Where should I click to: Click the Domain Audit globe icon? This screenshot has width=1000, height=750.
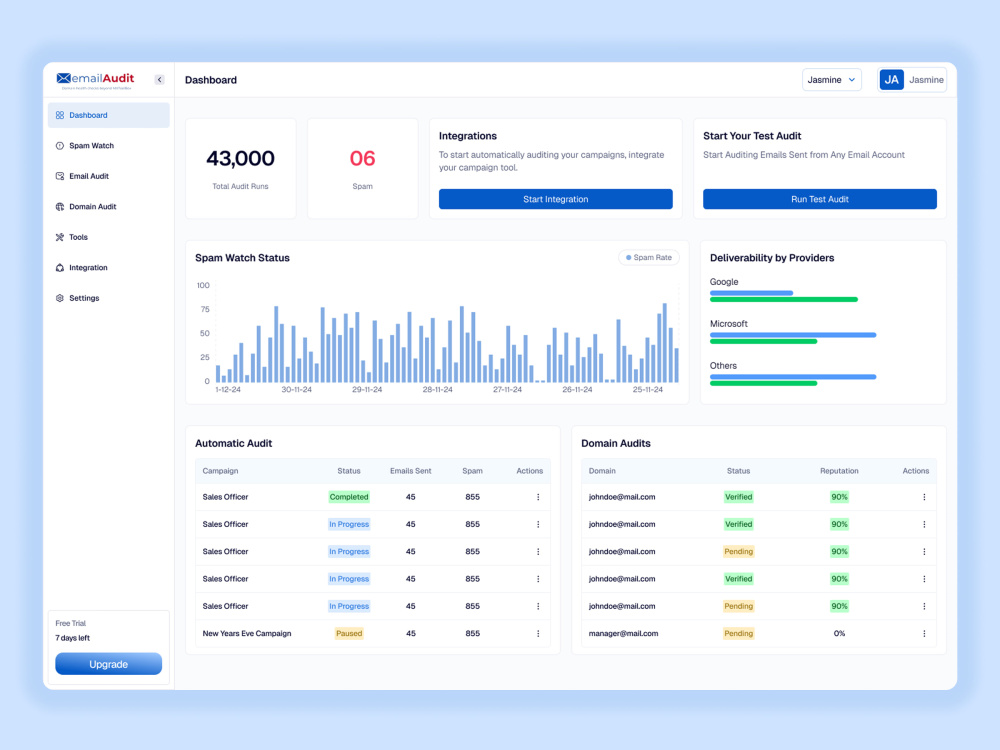click(60, 207)
